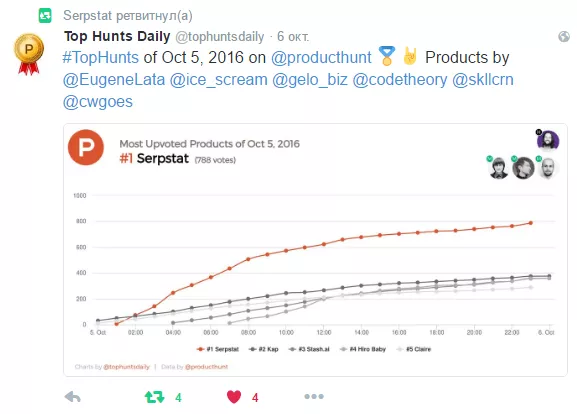The height and width of the screenshot is (414, 577).
Task: Open the Top Hunts Daily medal avatar
Action: tap(29, 54)
